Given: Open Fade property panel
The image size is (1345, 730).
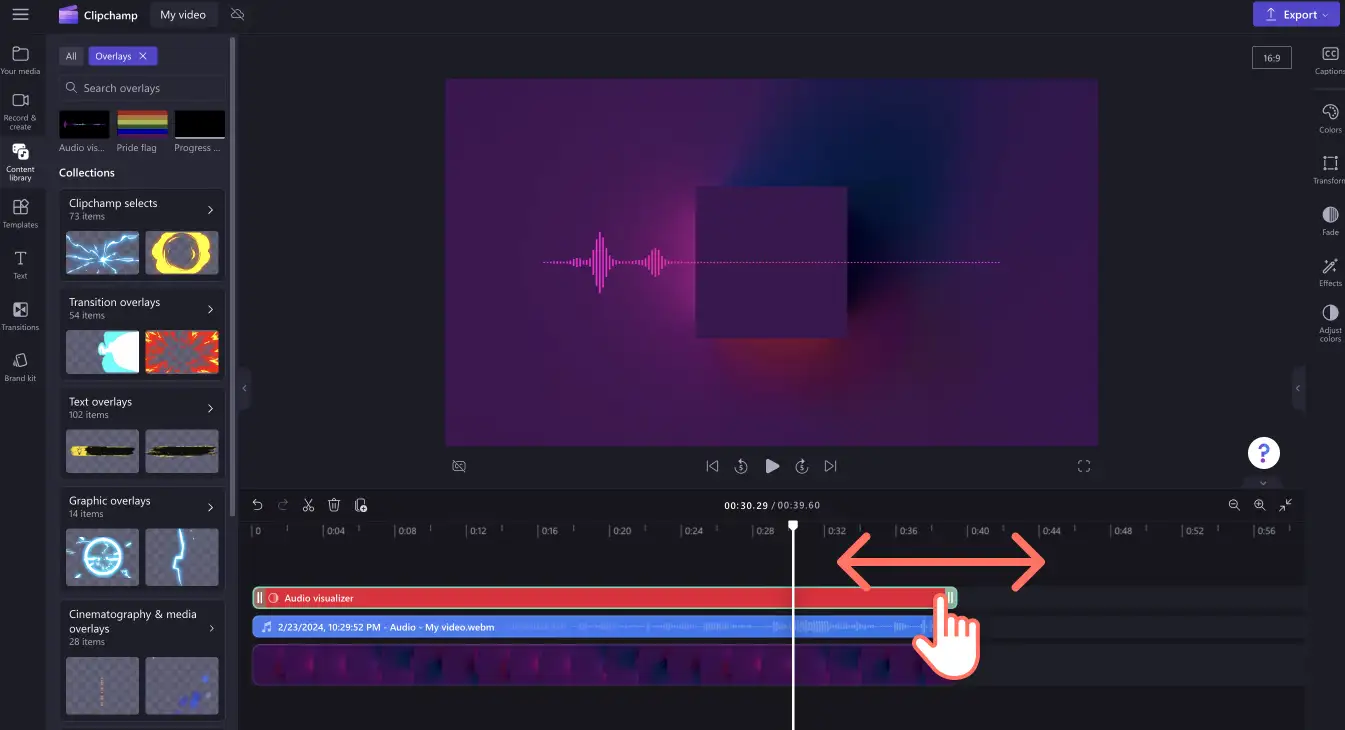Looking at the screenshot, I should (1330, 221).
